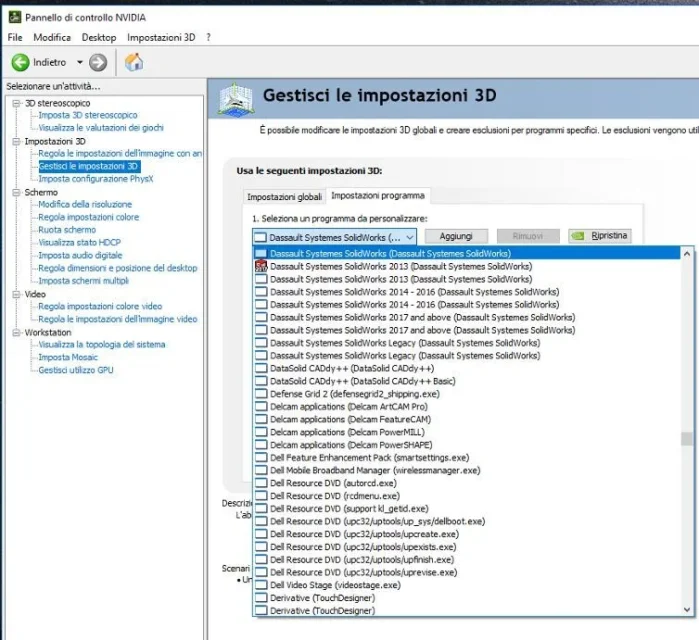The height and width of the screenshot is (640, 699).
Task: Click the NVIDIA logo in title bar
Action: point(15,17)
